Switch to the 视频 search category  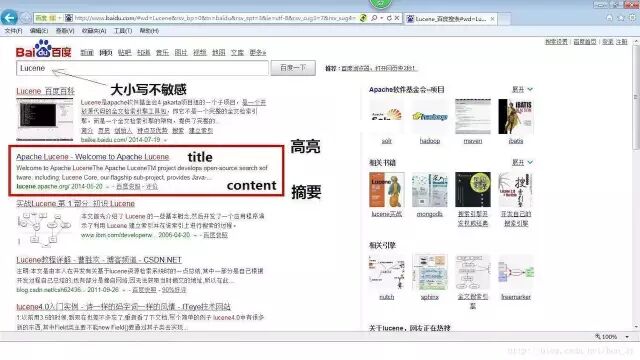coord(200,53)
